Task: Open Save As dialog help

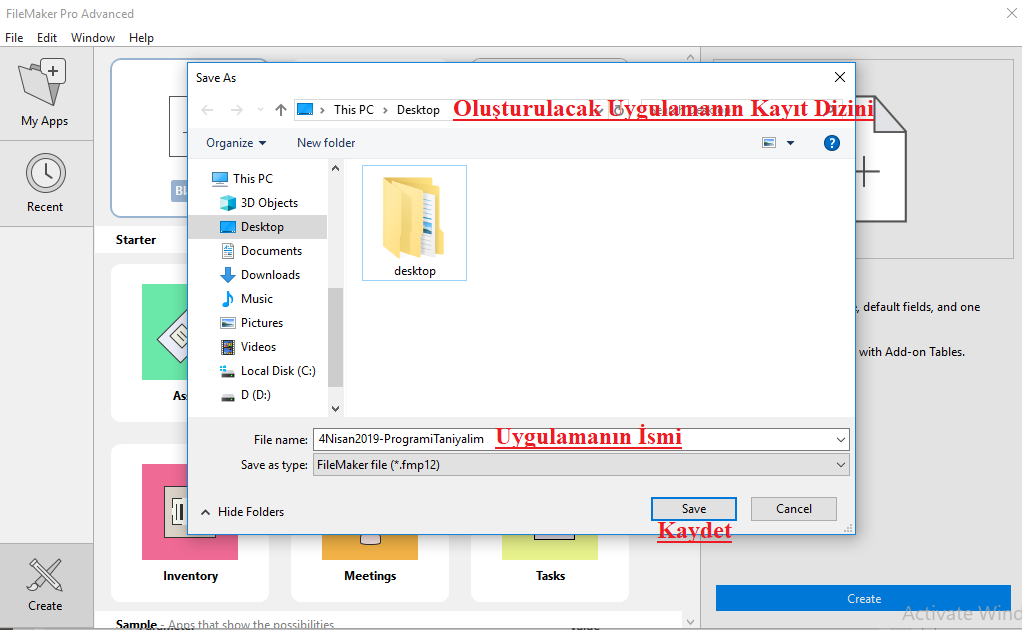Action: [832, 143]
